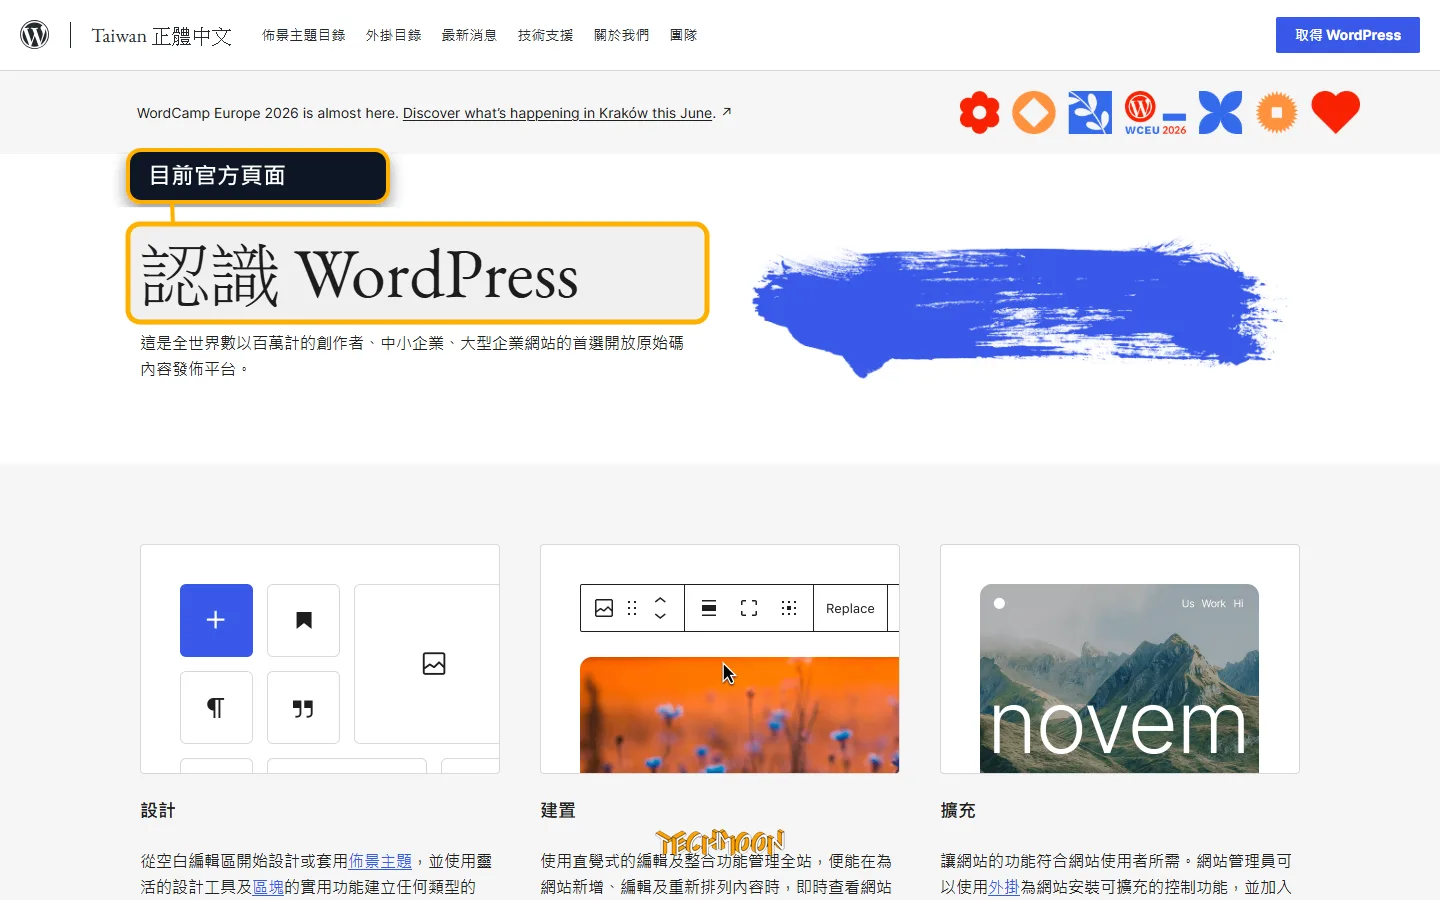Click the 擴充 section heading

click(x=958, y=810)
